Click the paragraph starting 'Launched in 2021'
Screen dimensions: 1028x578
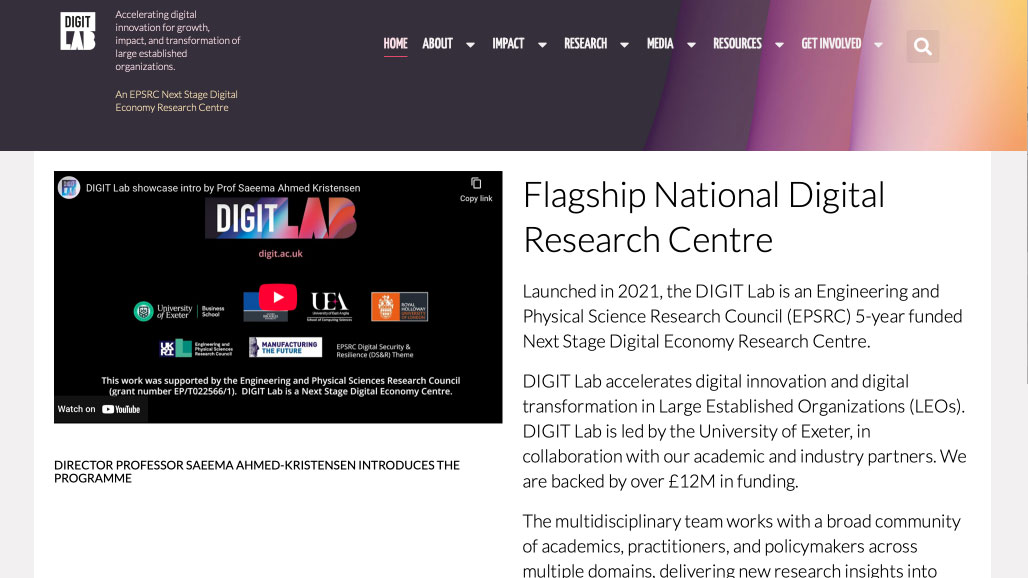(742, 316)
